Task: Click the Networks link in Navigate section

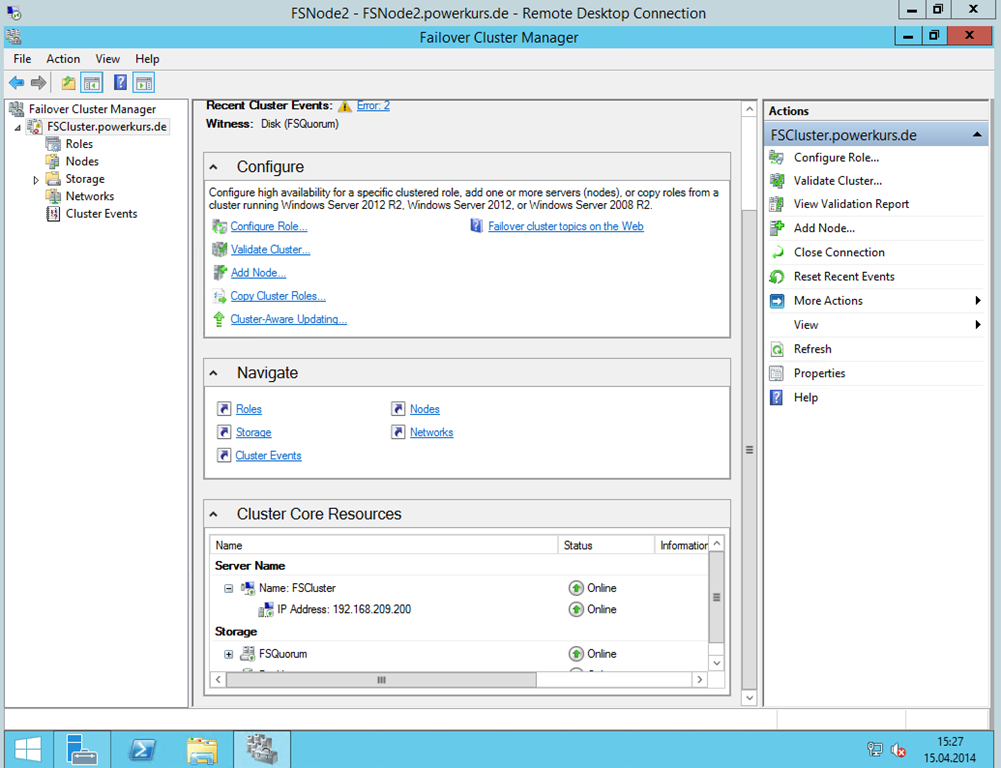Action: [432, 433]
